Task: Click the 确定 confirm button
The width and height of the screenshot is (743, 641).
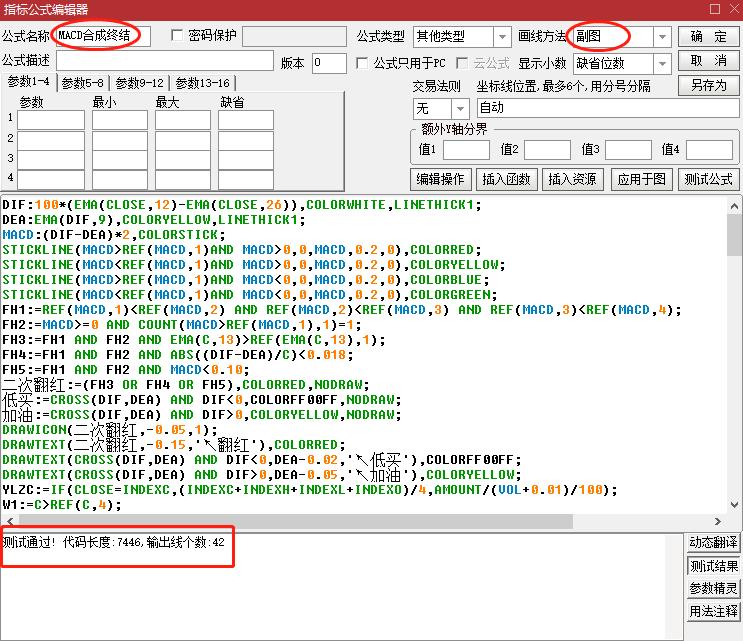Action: pyautogui.click(x=708, y=37)
